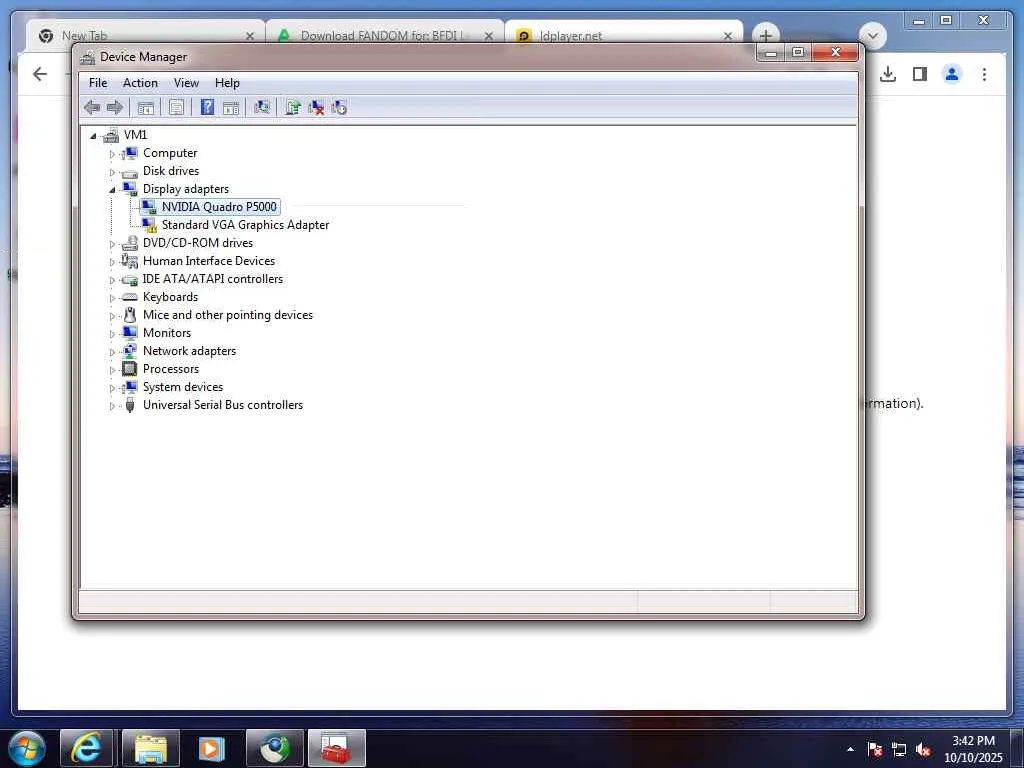Select the IDE ATA/ATAPI controllers text label
Image resolution: width=1024 pixels, height=768 pixels.
click(213, 279)
